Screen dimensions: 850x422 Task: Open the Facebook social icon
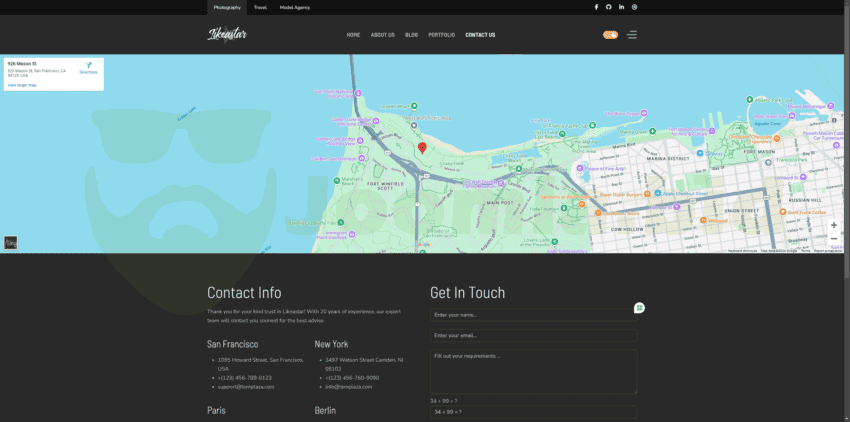[597, 7]
